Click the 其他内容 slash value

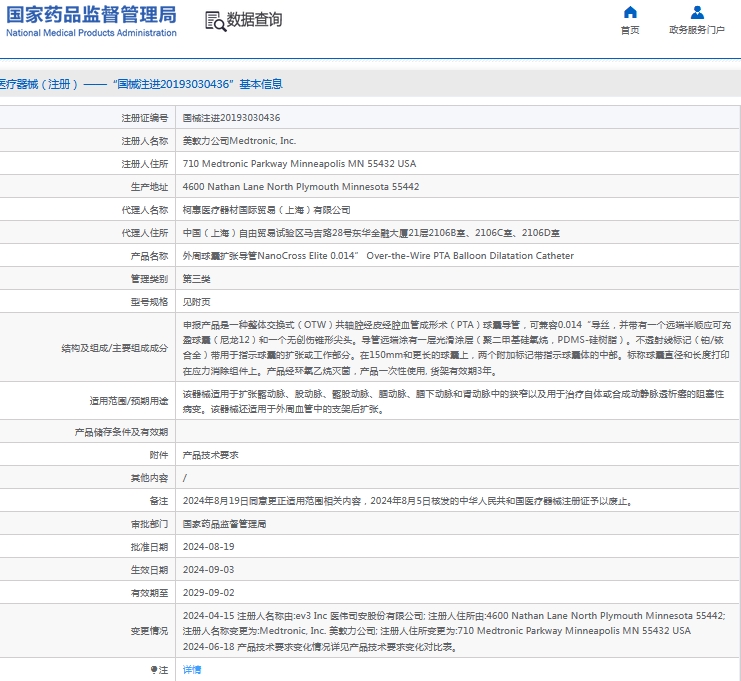click(x=185, y=478)
